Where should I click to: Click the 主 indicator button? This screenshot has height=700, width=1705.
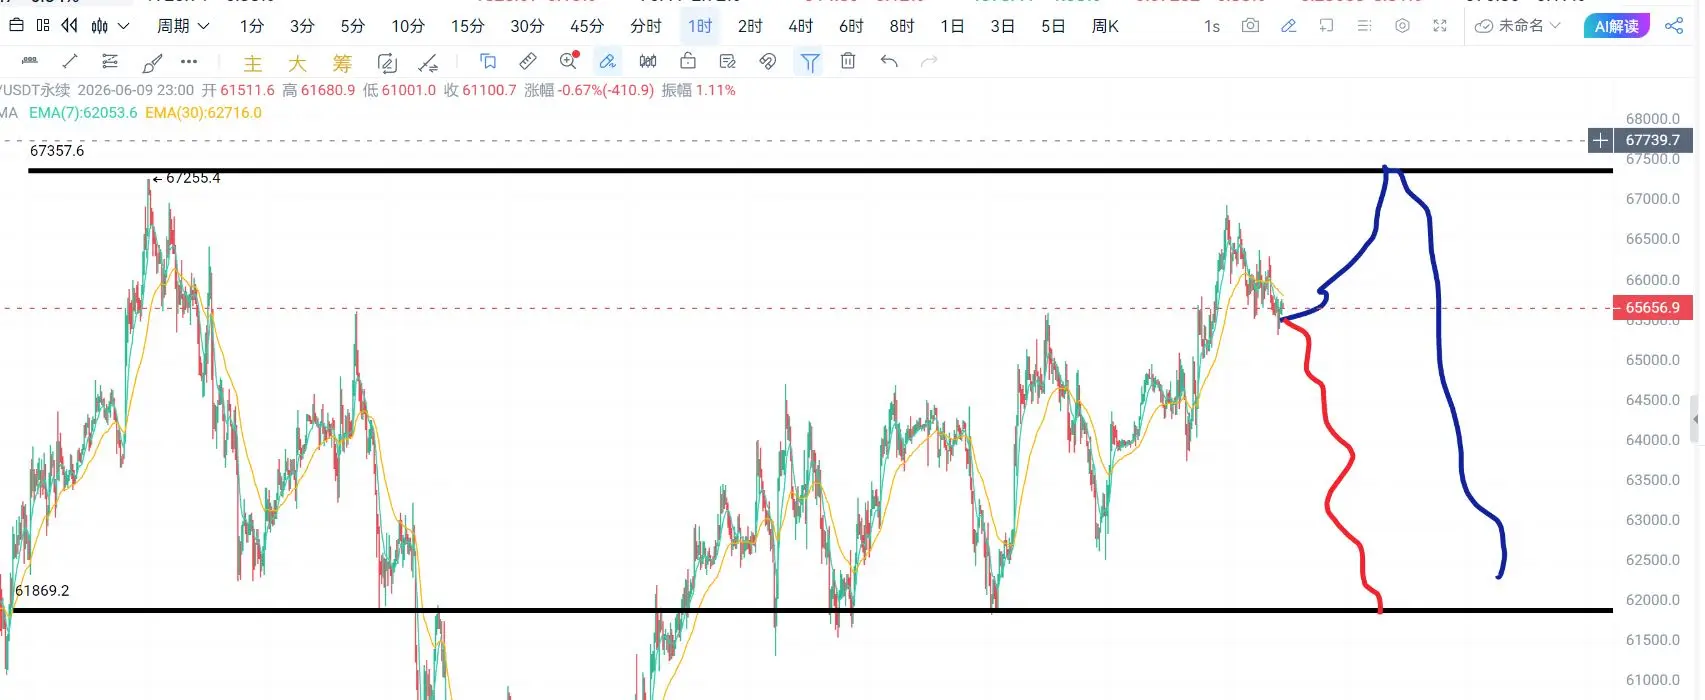[253, 63]
